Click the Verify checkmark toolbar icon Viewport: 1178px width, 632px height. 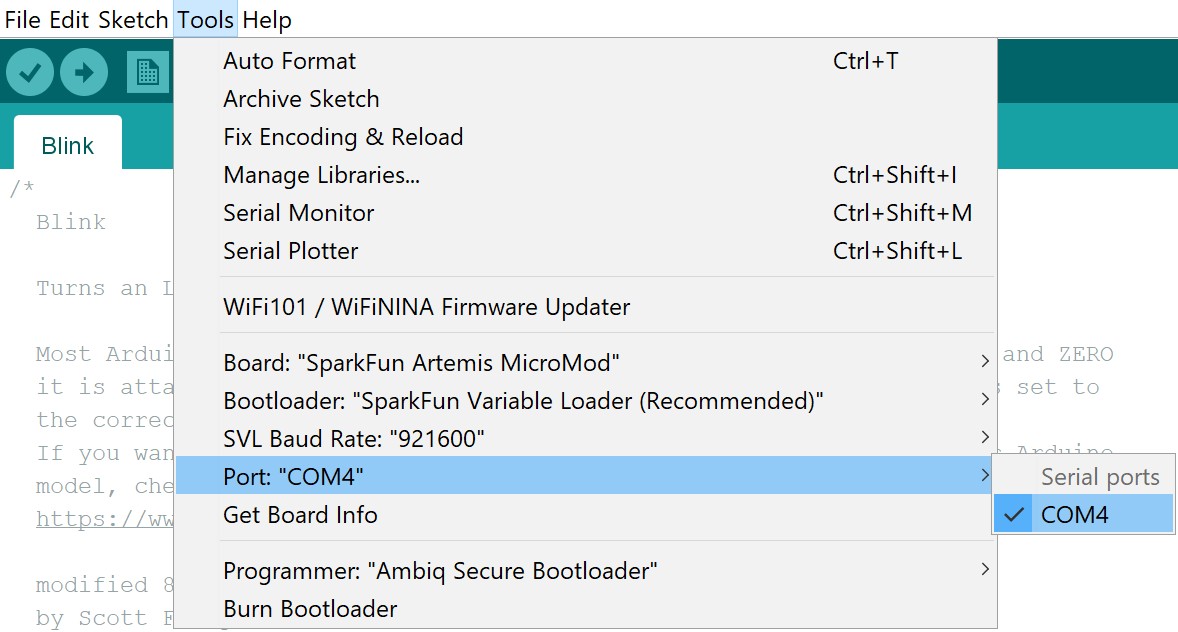[x=30, y=72]
